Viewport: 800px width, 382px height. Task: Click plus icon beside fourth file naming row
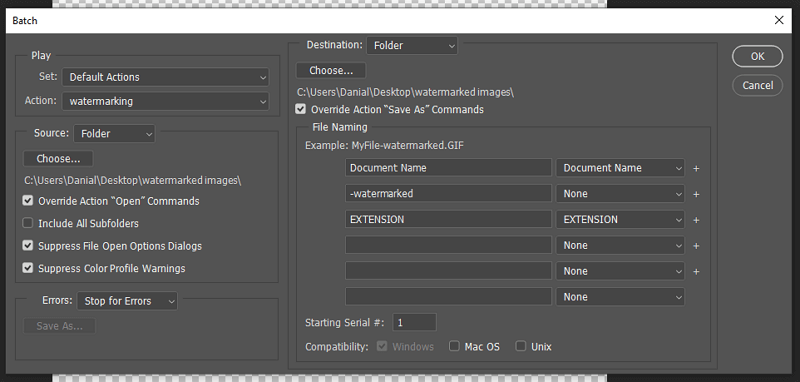click(x=696, y=246)
